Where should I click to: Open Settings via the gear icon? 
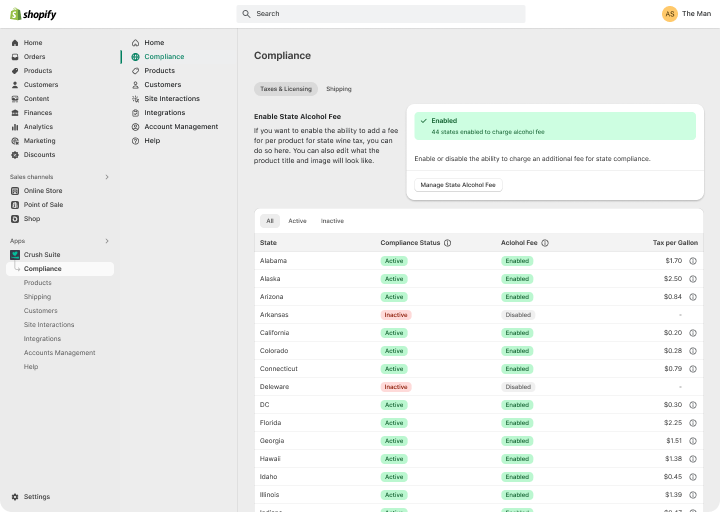point(15,497)
